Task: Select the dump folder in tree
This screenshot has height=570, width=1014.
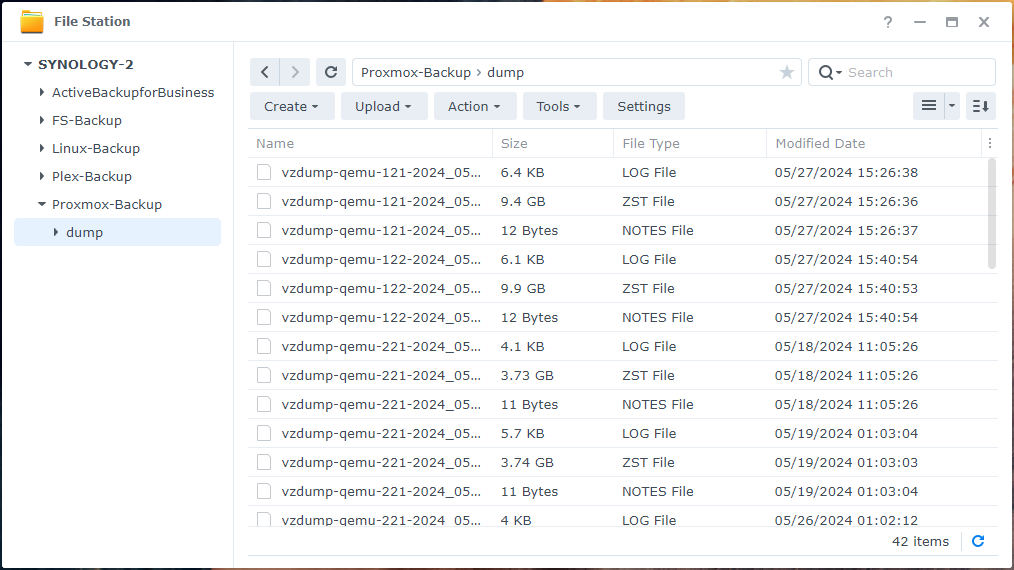Action: point(117,232)
